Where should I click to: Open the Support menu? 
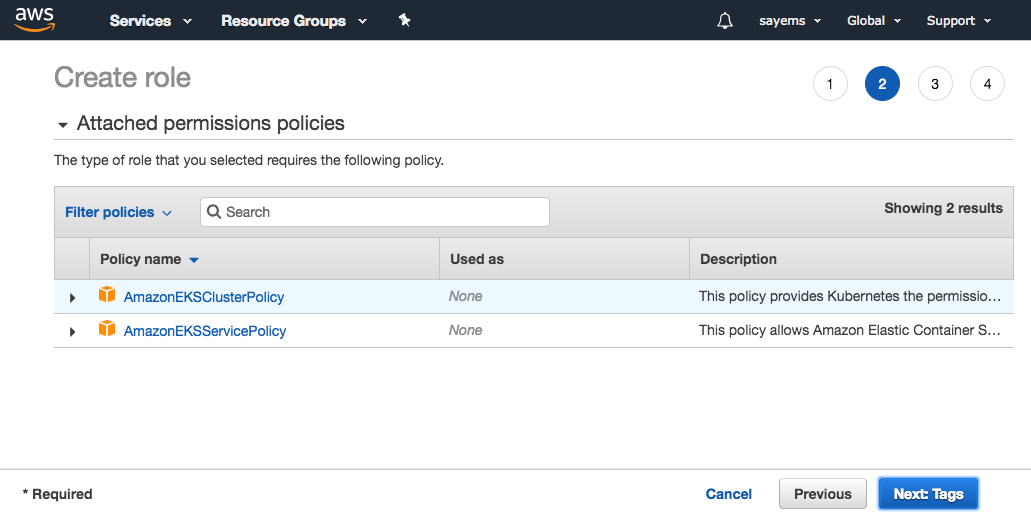tap(958, 20)
